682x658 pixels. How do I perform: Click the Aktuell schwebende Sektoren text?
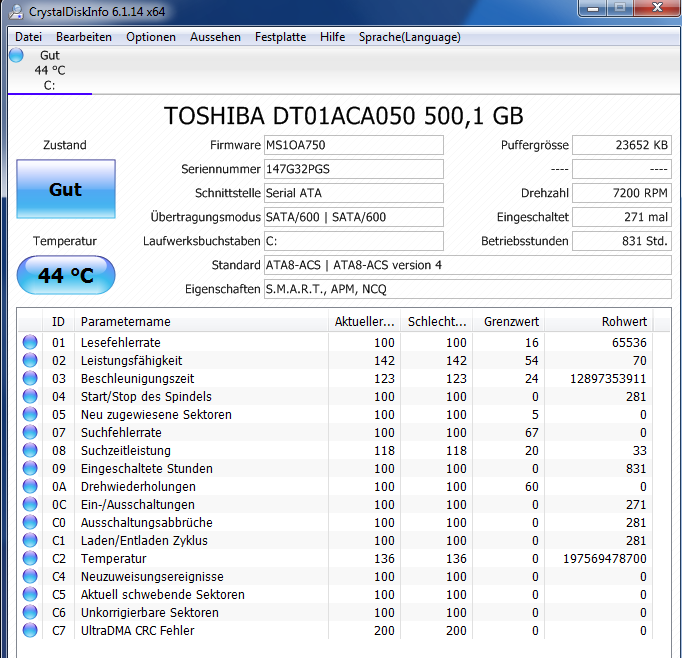[x=163, y=595]
